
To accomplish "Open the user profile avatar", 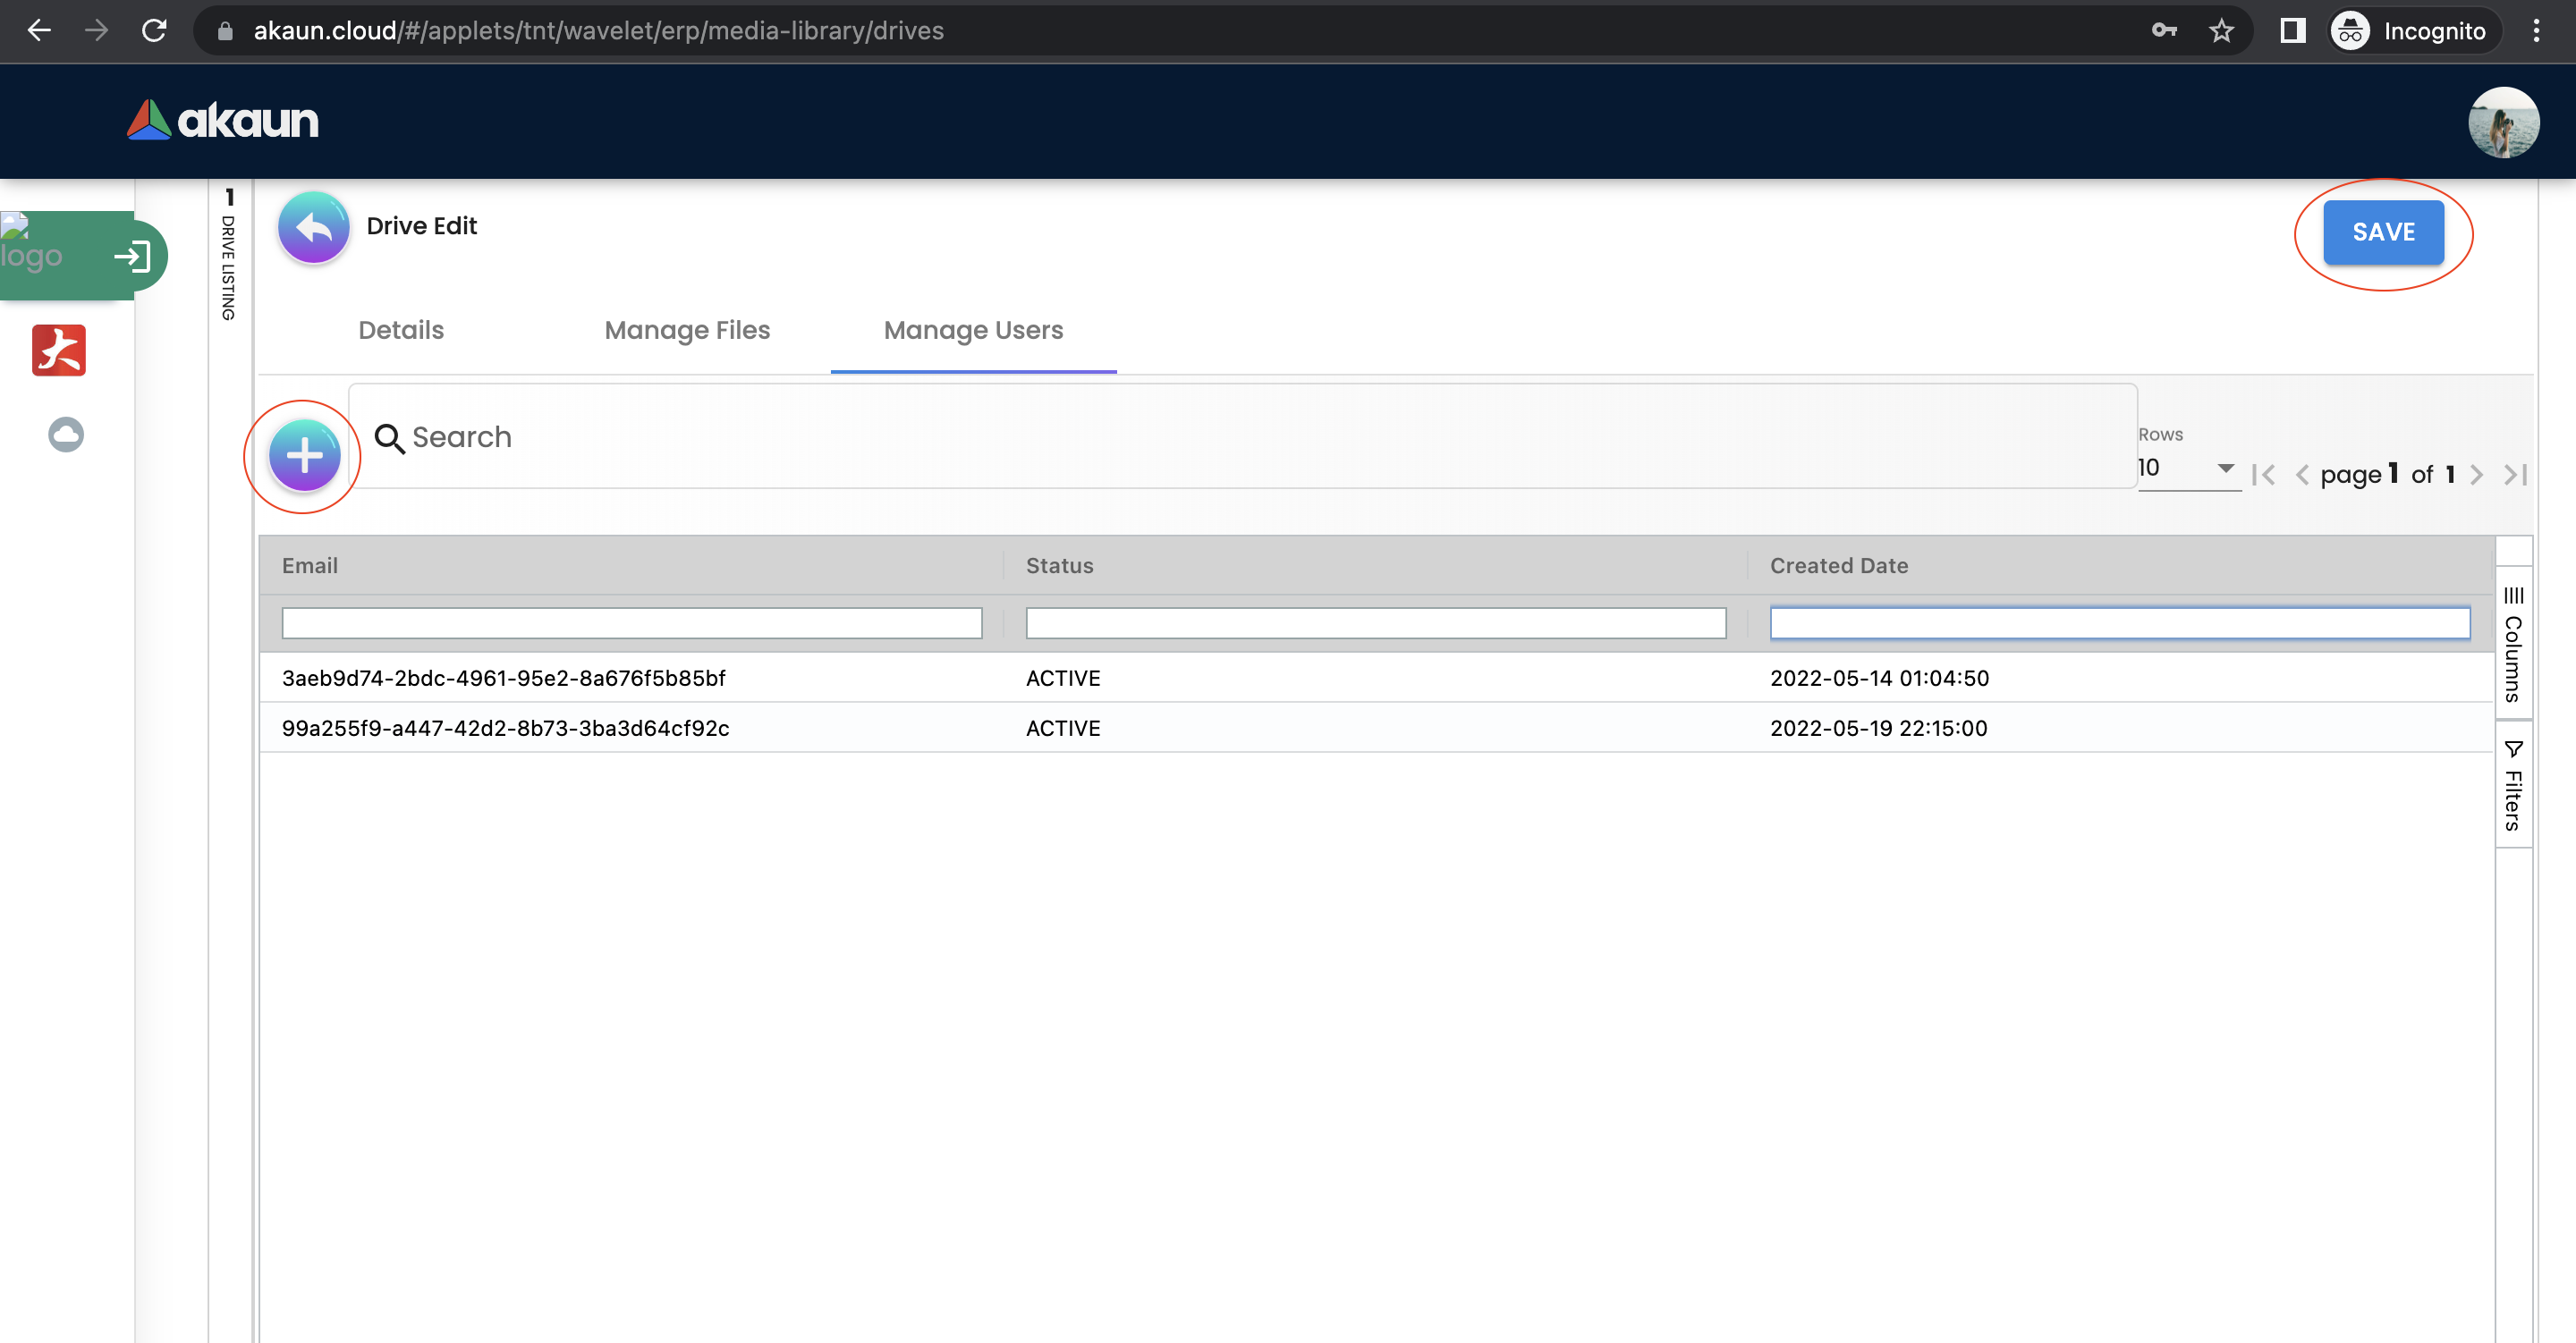I will [2502, 122].
